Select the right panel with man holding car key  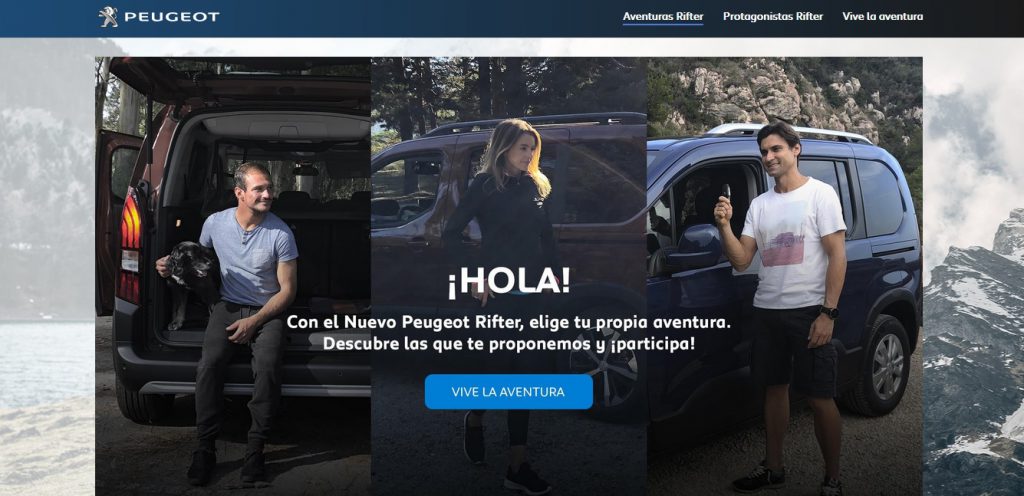click(x=784, y=276)
